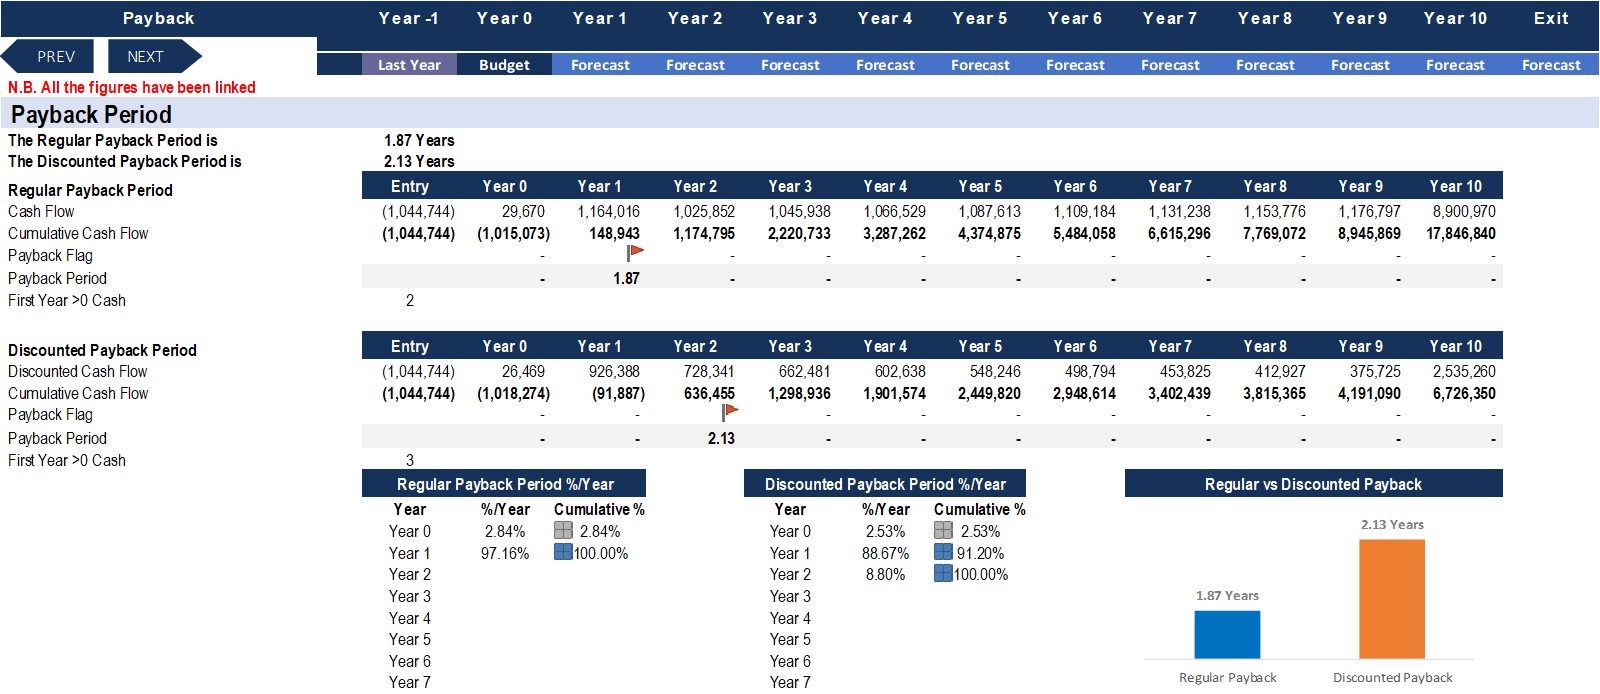Select the Payback header title

coord(158,18)
